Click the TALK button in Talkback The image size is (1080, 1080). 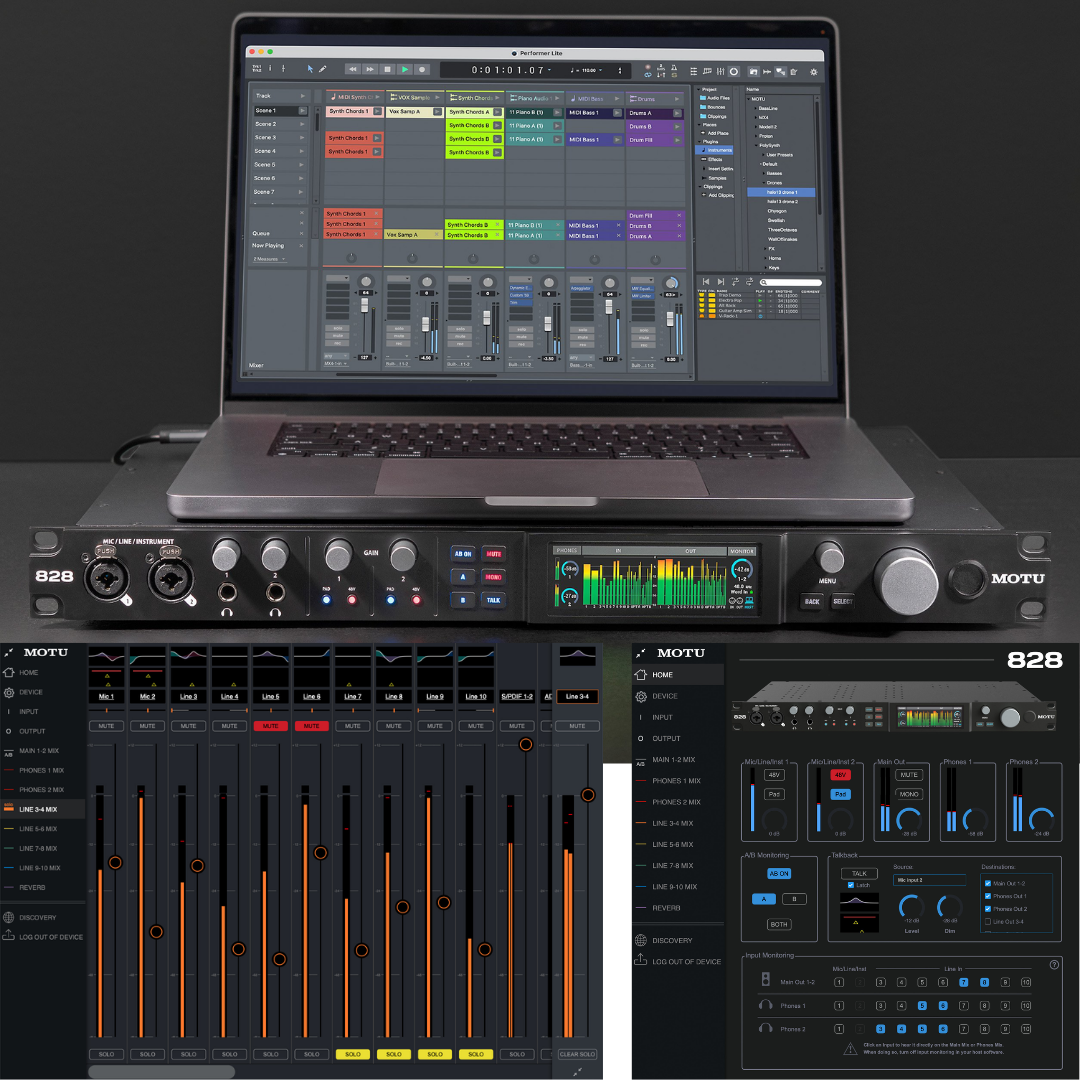coord(859,873)
